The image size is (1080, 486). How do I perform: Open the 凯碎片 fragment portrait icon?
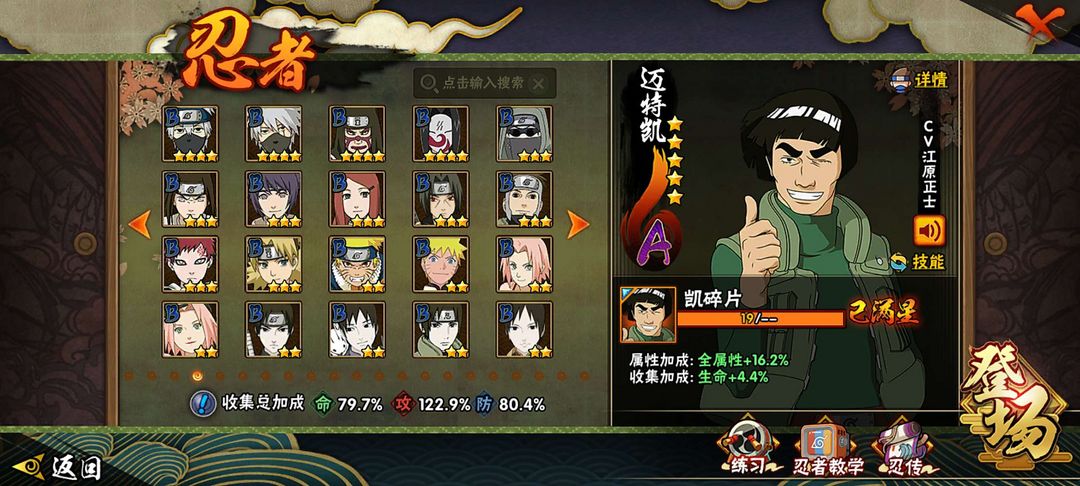tap(647, 315)
